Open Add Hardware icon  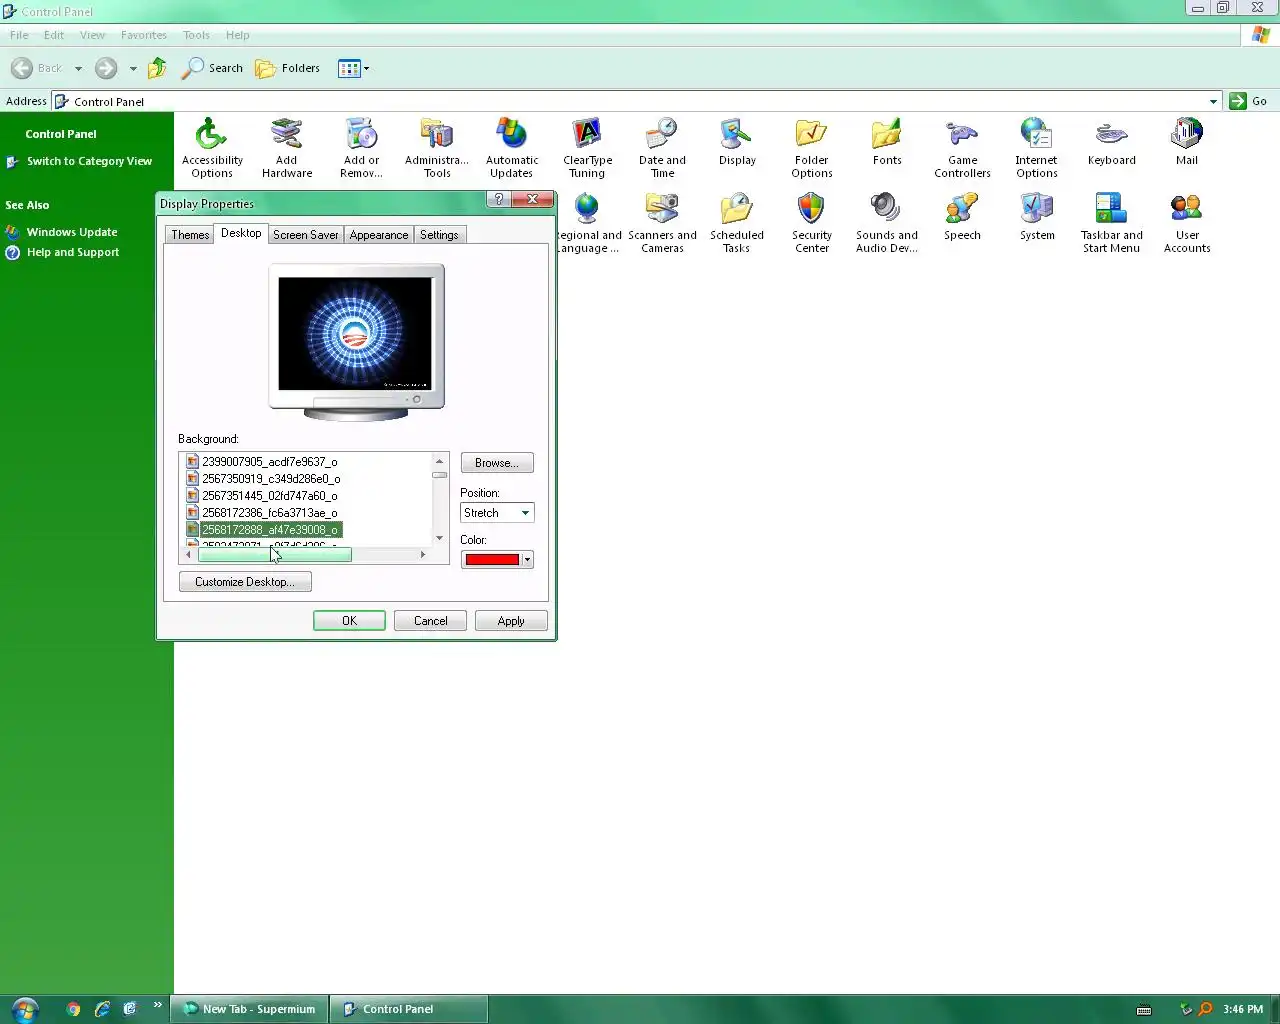coord(287,148)
